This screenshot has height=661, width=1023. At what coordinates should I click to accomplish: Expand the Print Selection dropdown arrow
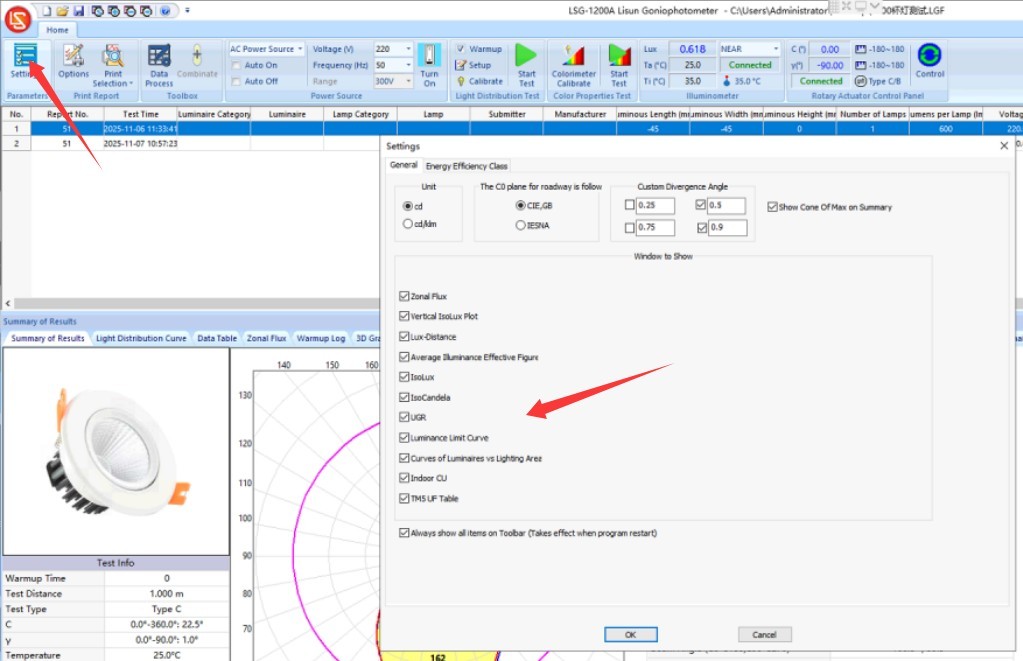point(131,84)
